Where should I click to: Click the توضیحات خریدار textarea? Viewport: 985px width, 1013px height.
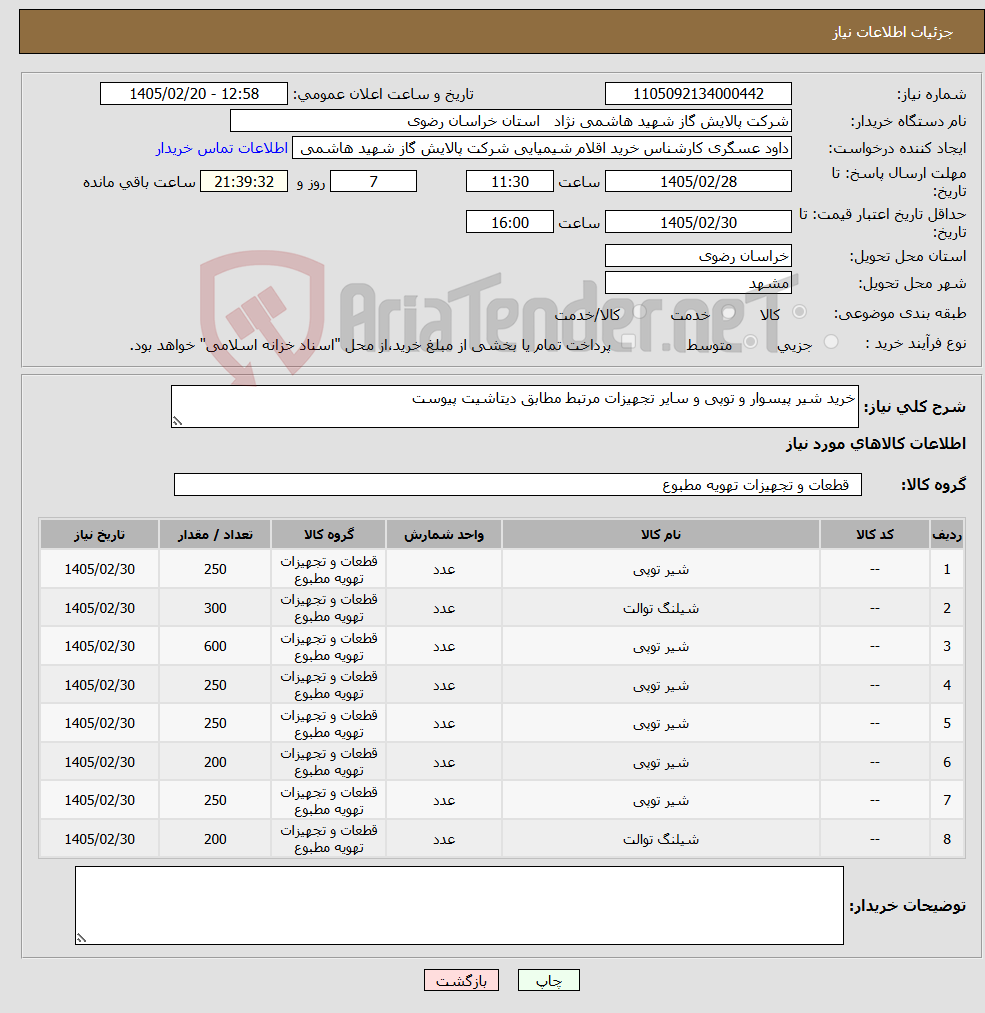459,905
